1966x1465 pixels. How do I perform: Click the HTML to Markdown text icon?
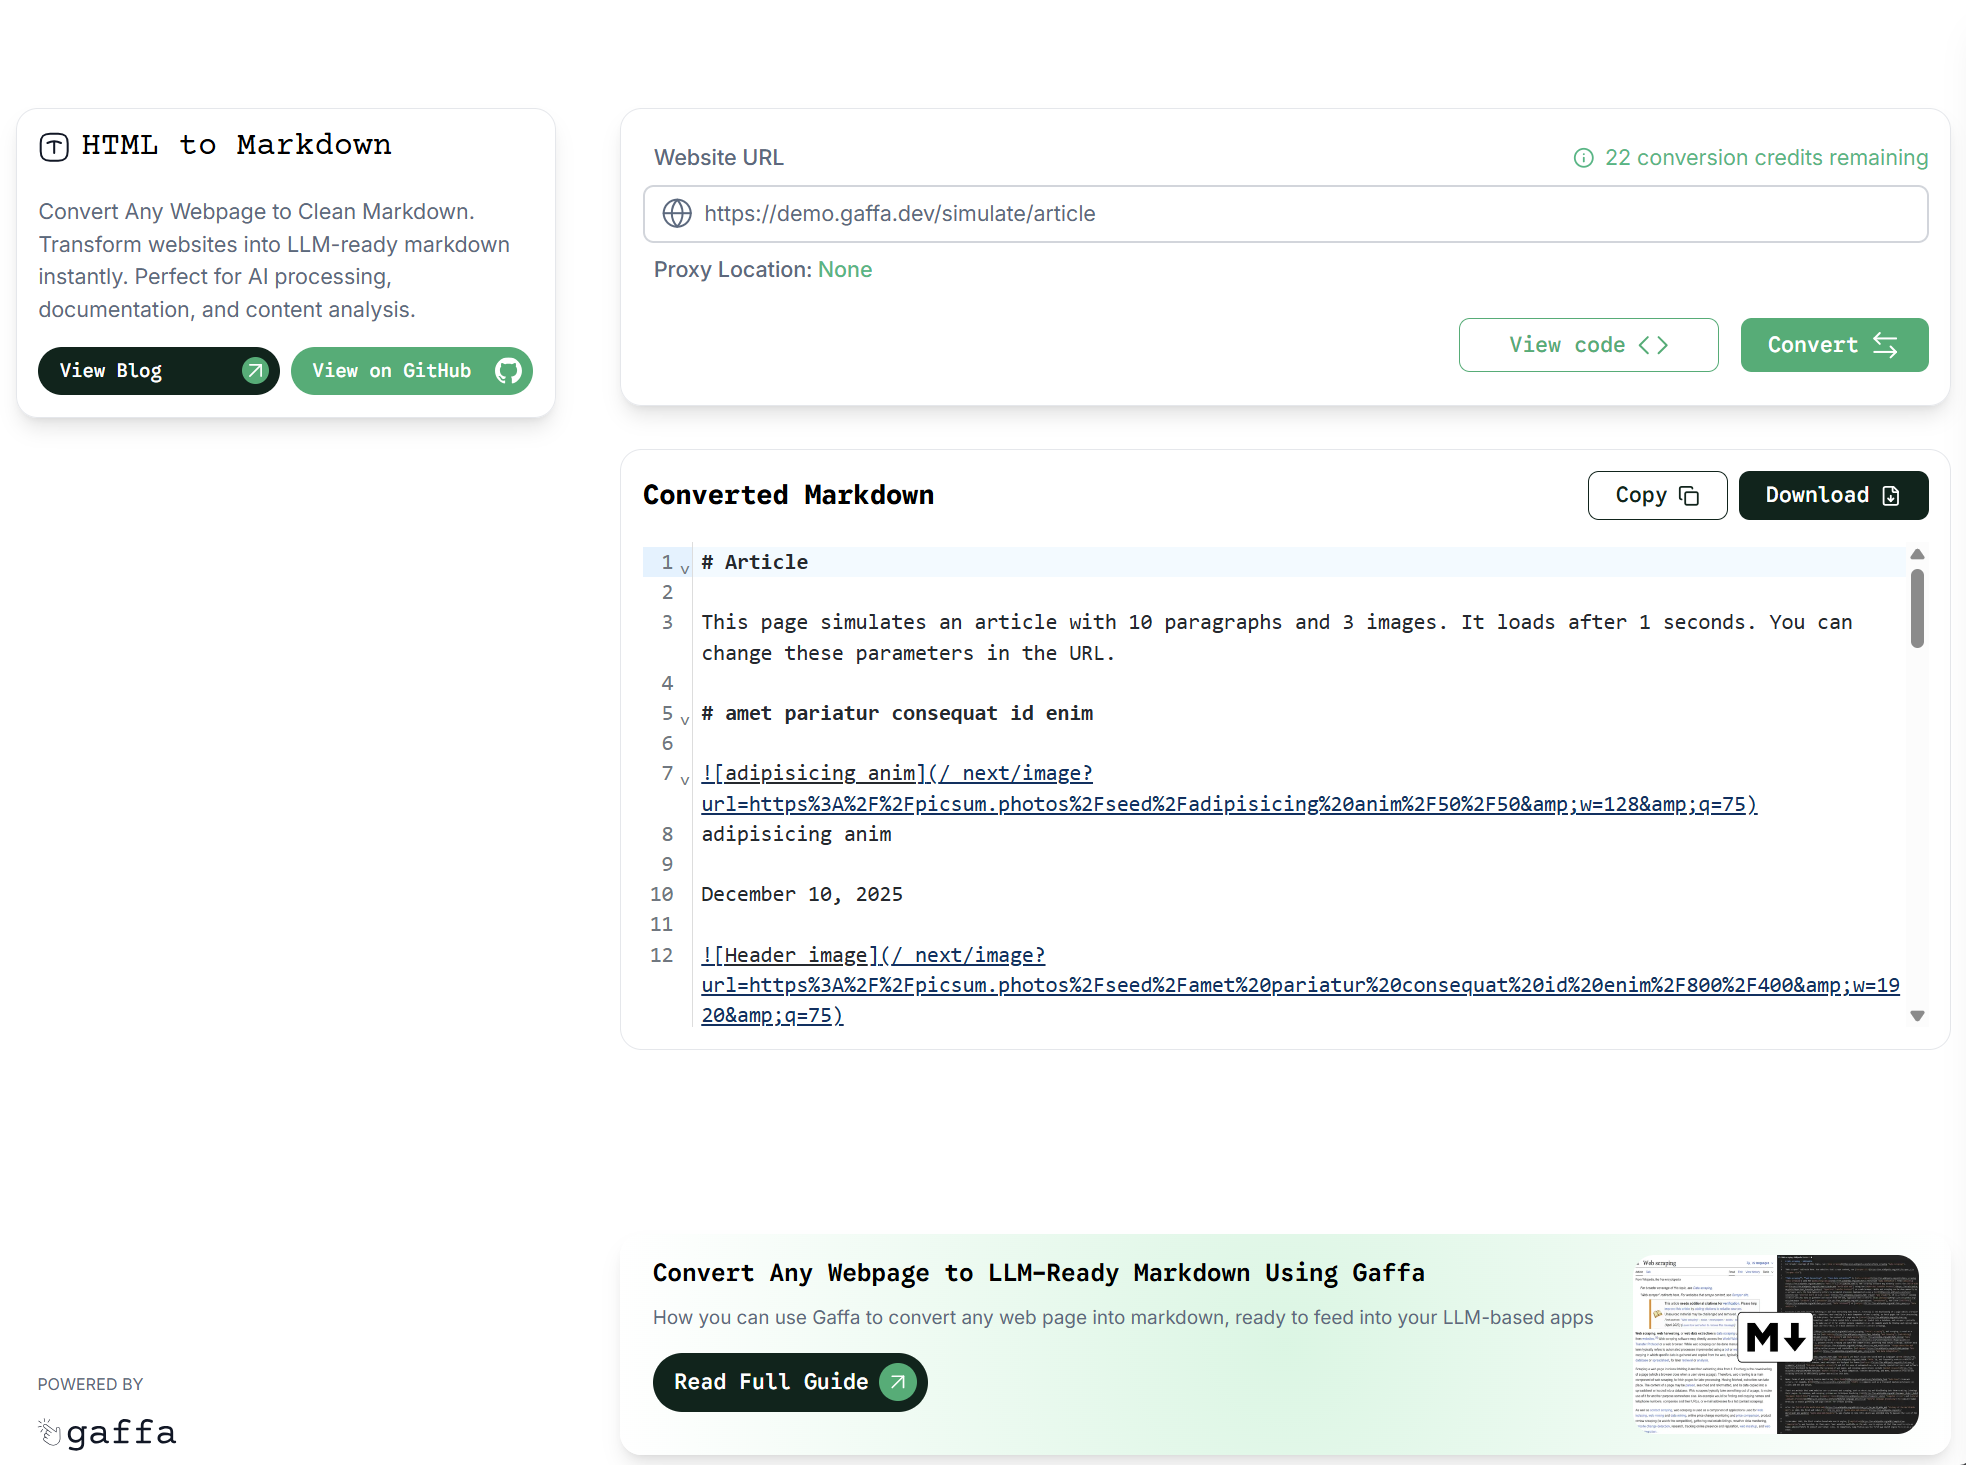54,147
